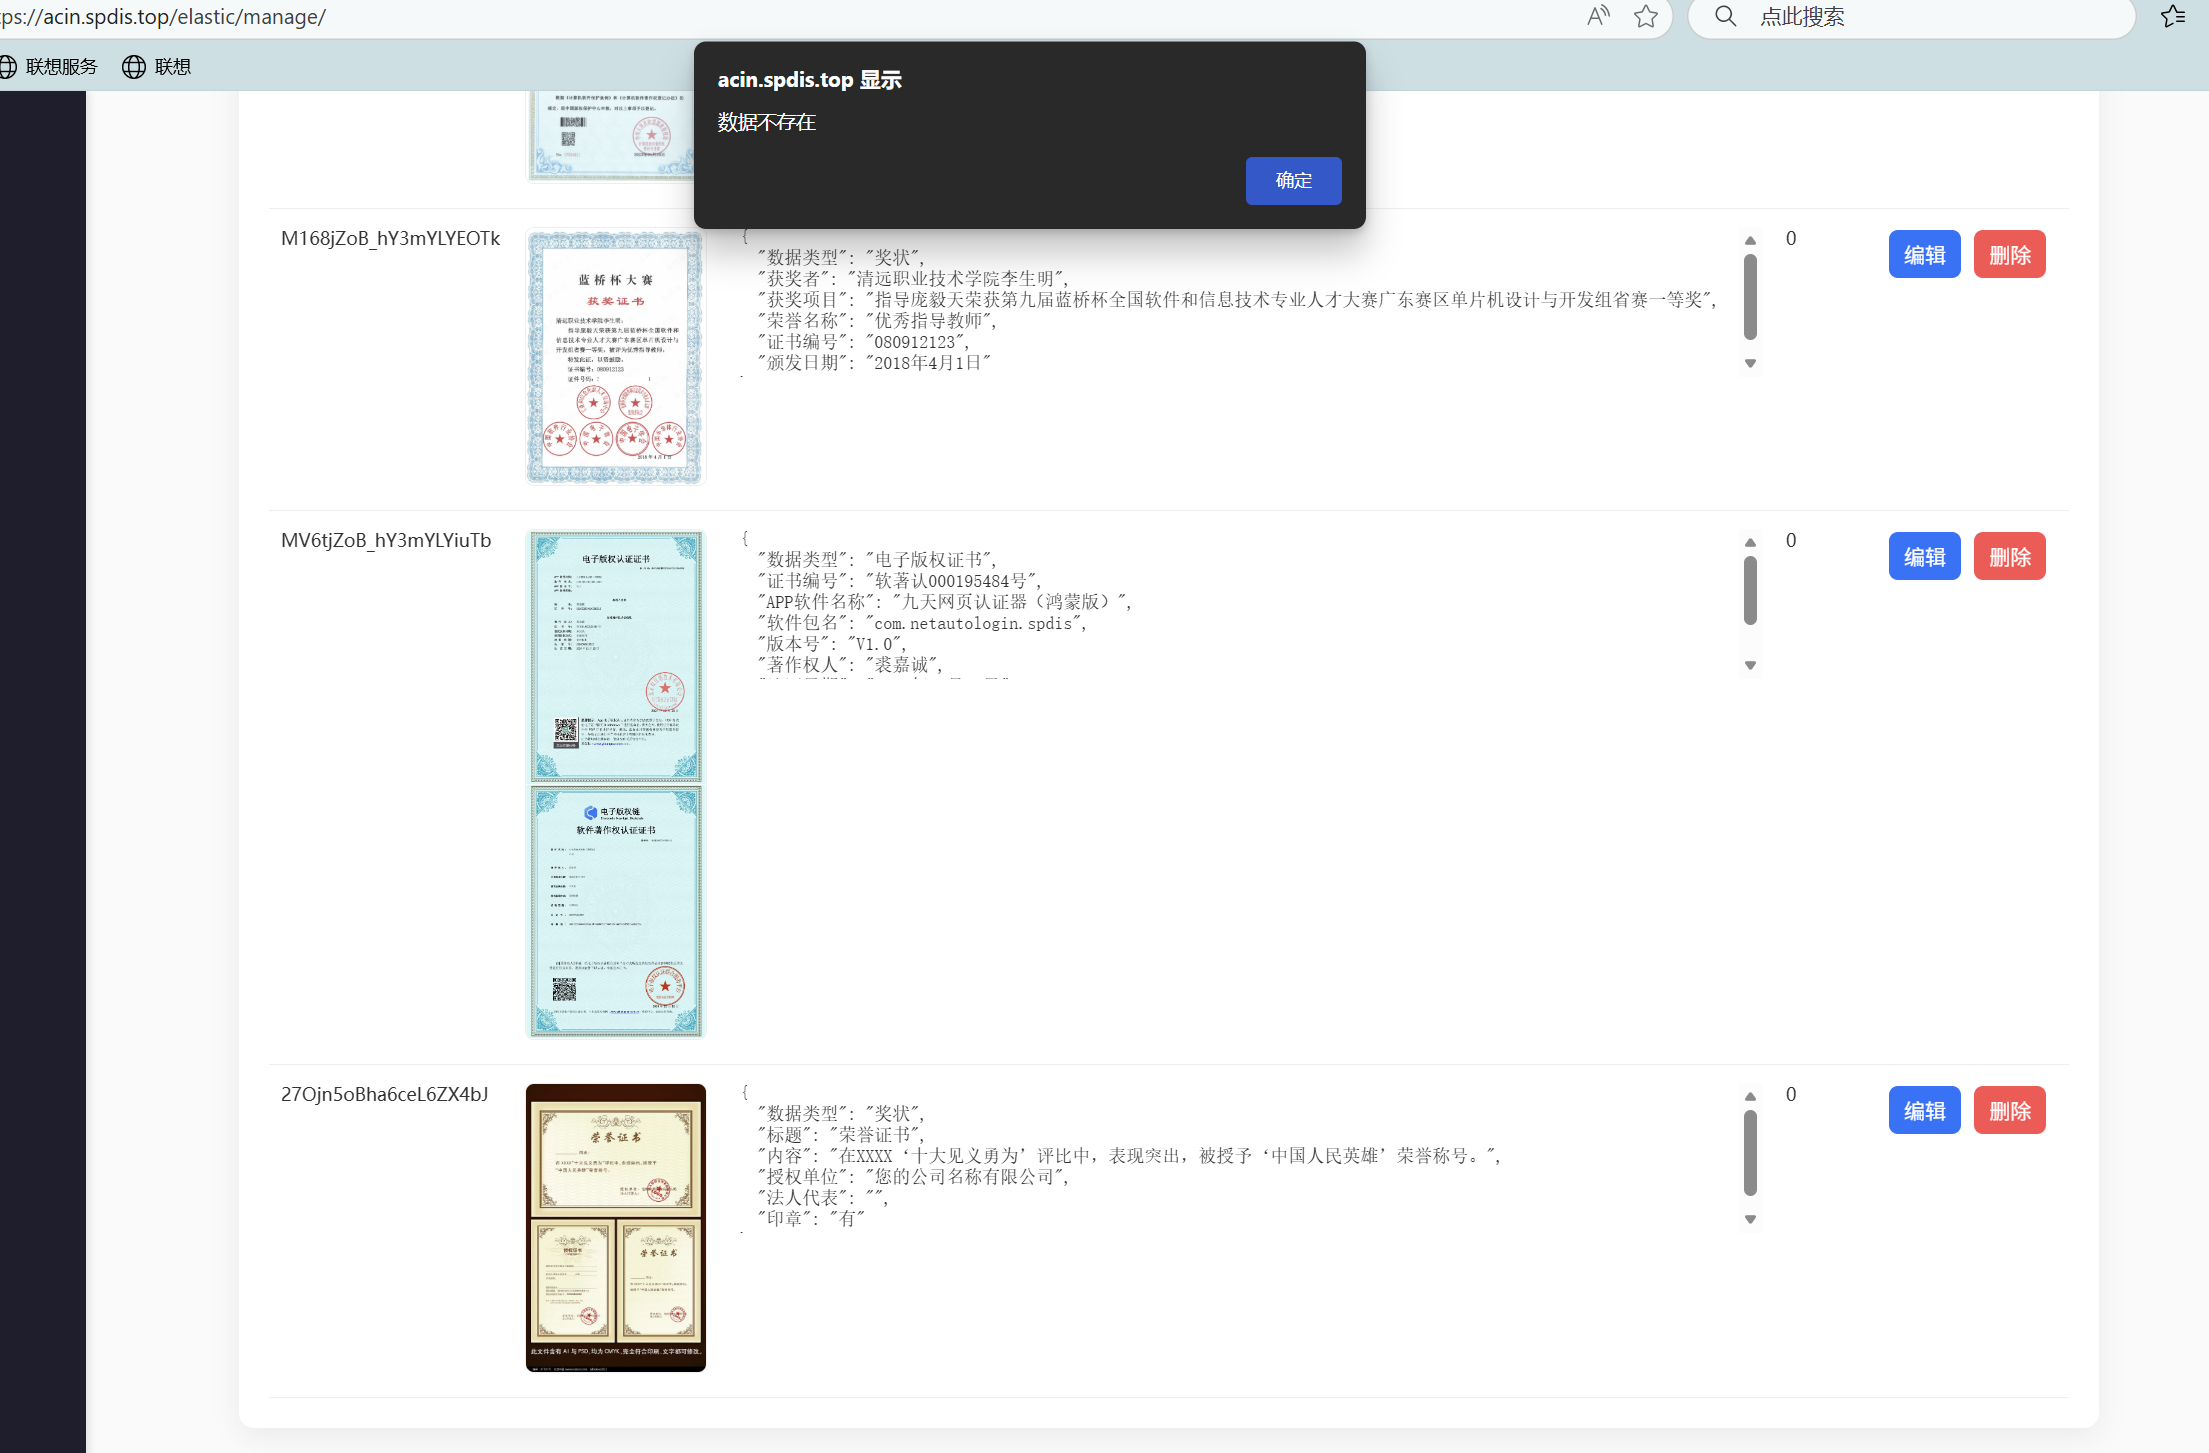Click the favorite star icon in address bar
This screenshot has width=2209, height=1453.
[1646, 16]
